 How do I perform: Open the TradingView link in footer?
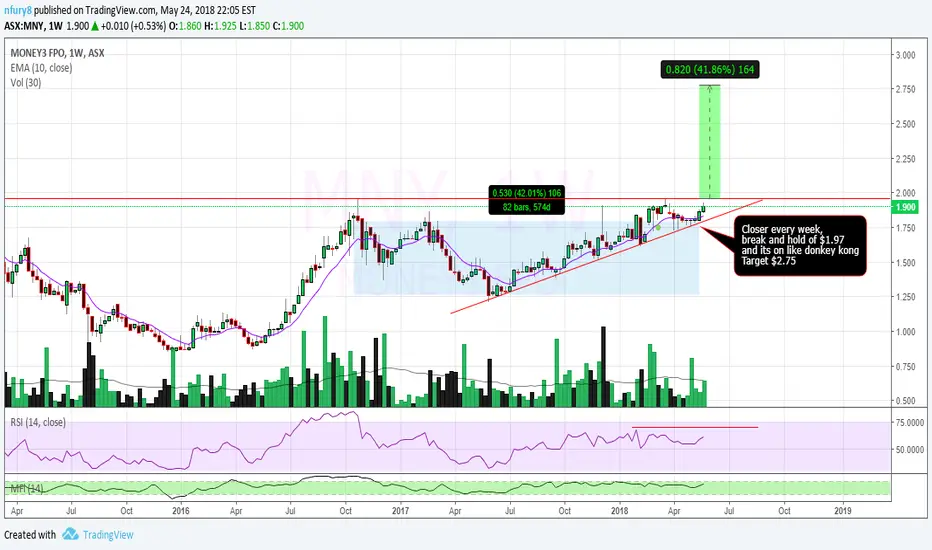108,535
